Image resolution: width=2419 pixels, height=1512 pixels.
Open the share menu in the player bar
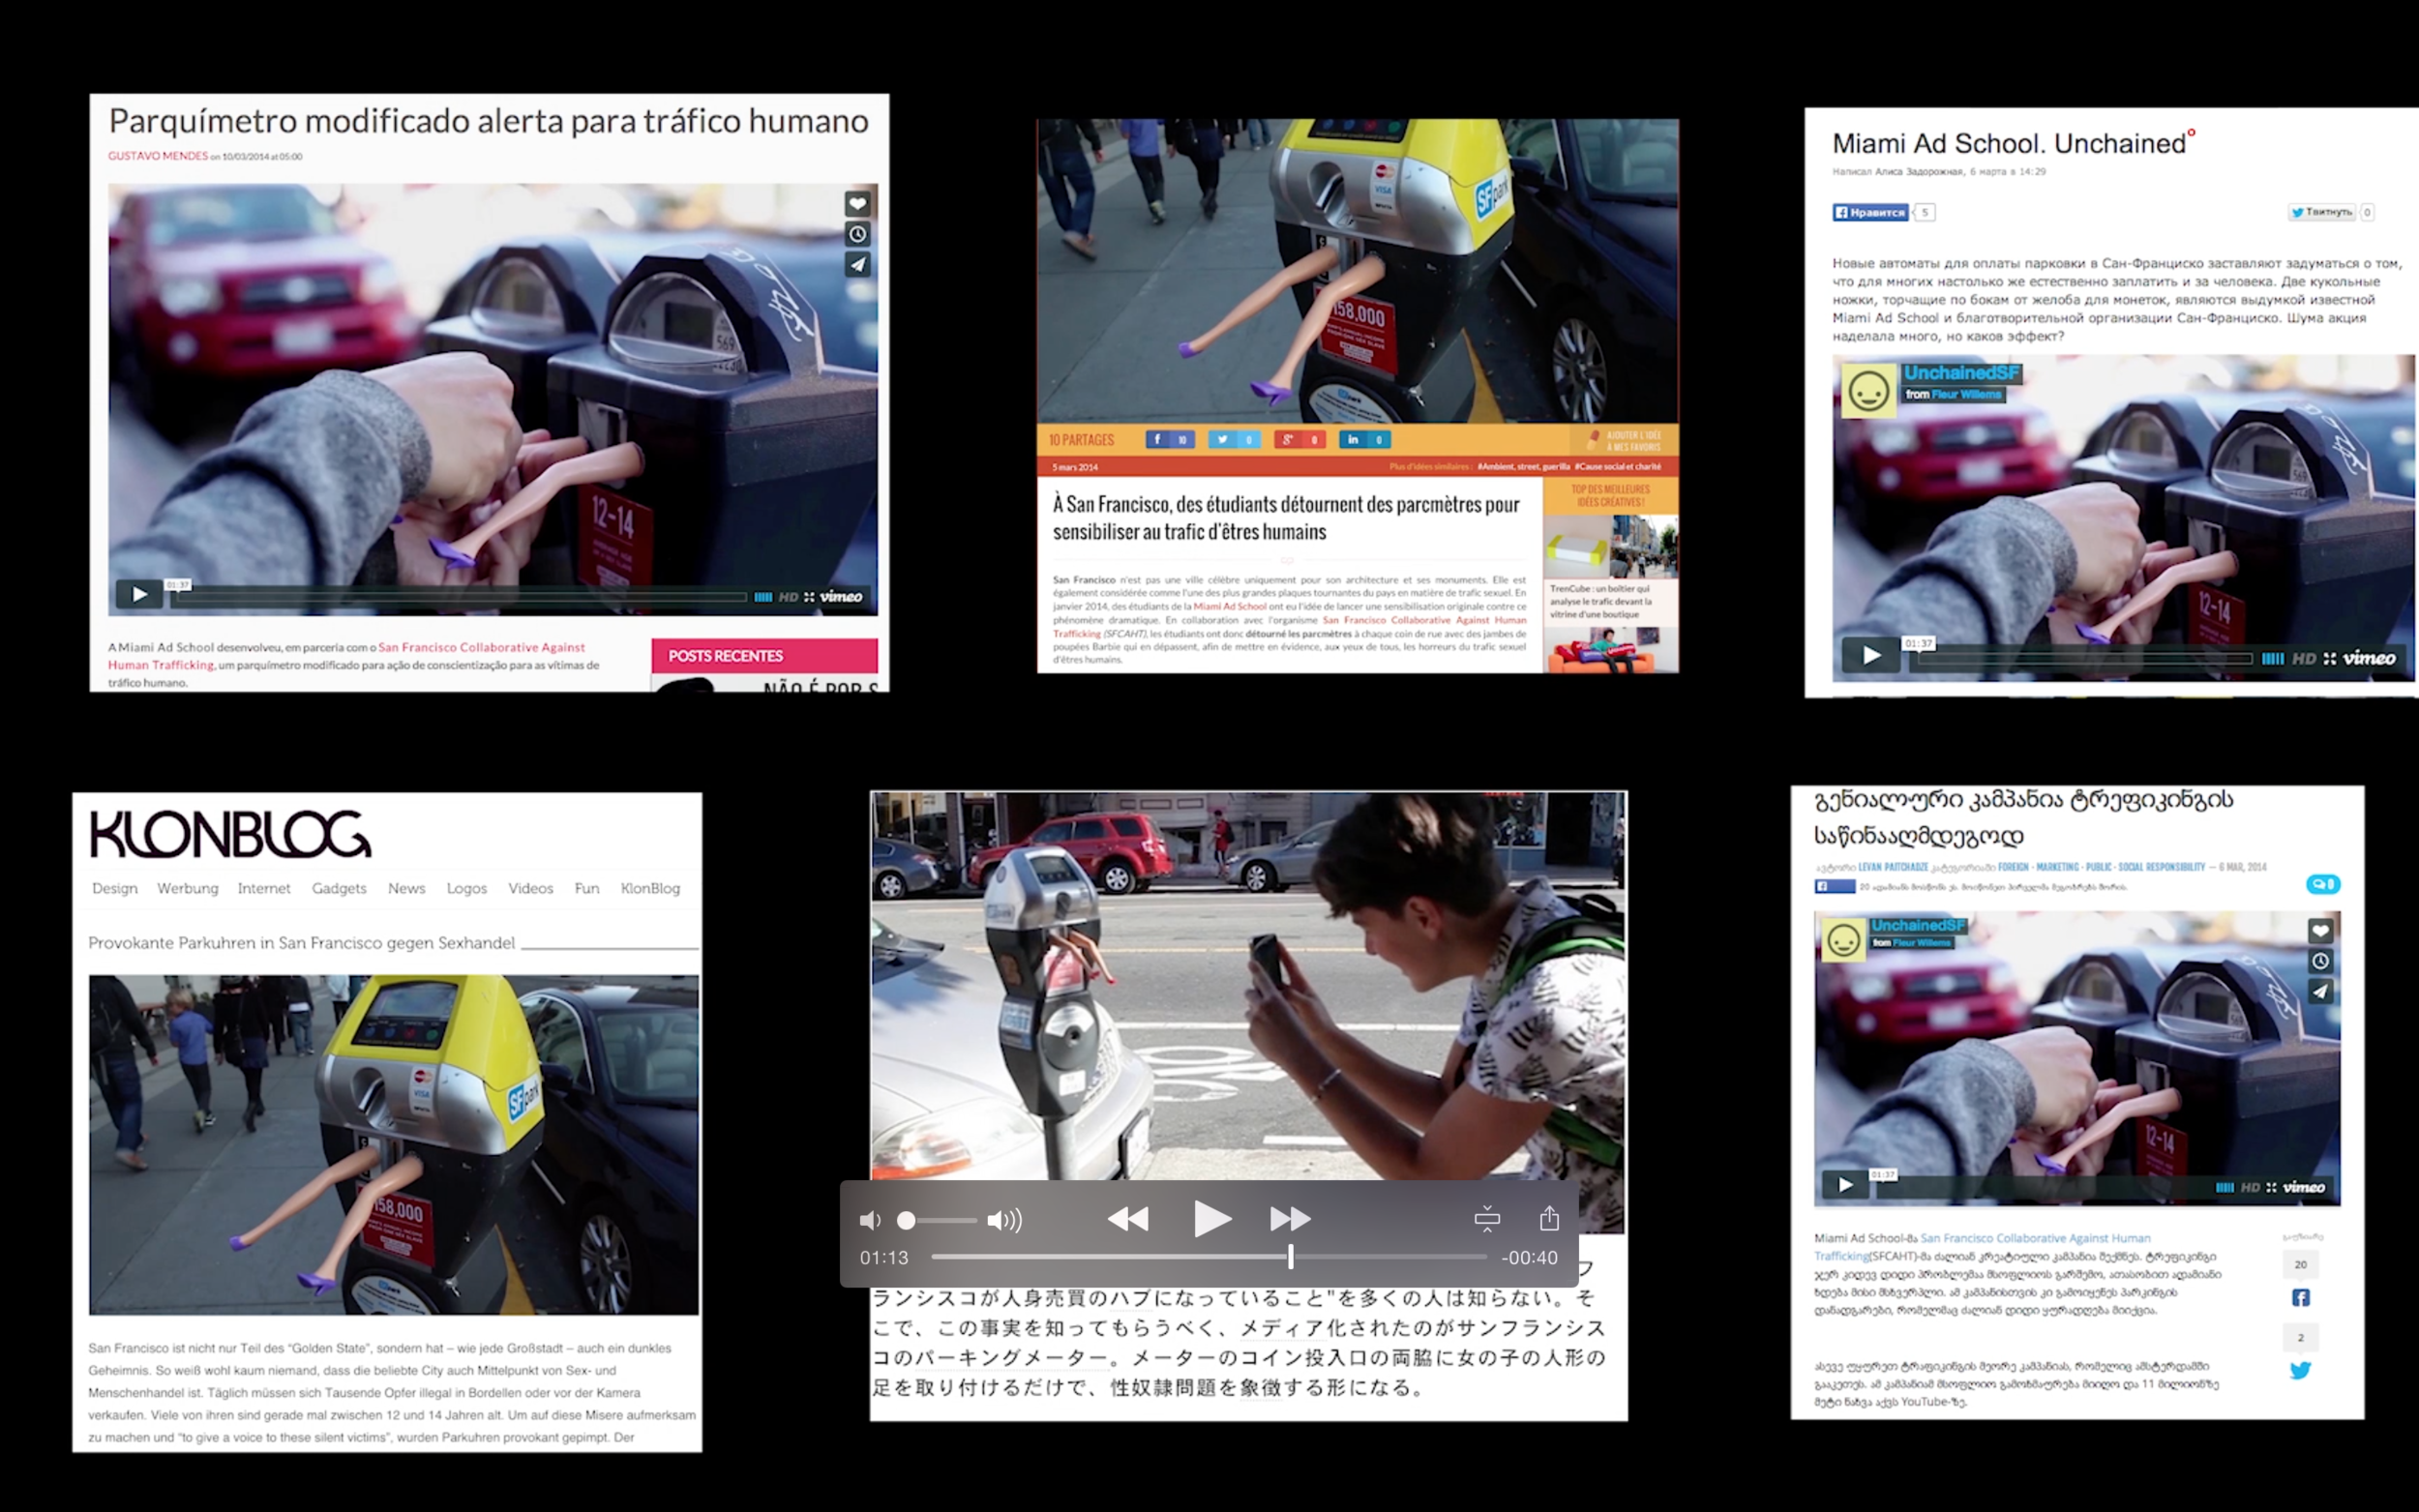pyautogui.click(x=1549, y=1217)
